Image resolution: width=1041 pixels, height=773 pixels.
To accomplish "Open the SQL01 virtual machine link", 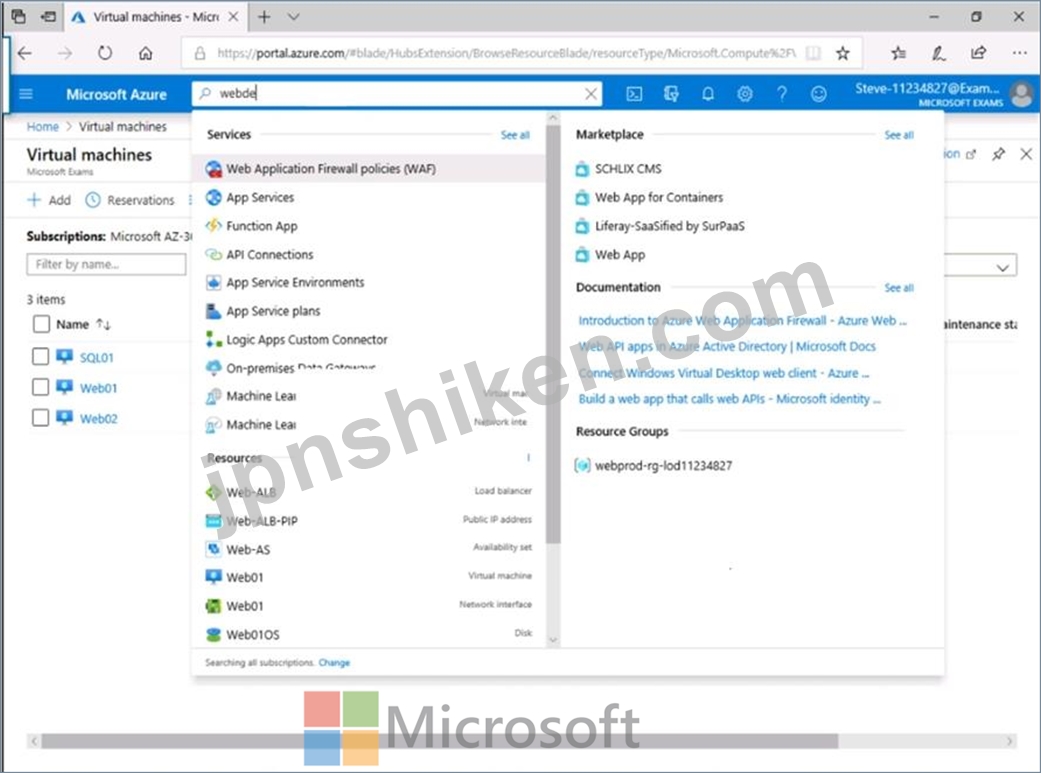I will point(96,357).
